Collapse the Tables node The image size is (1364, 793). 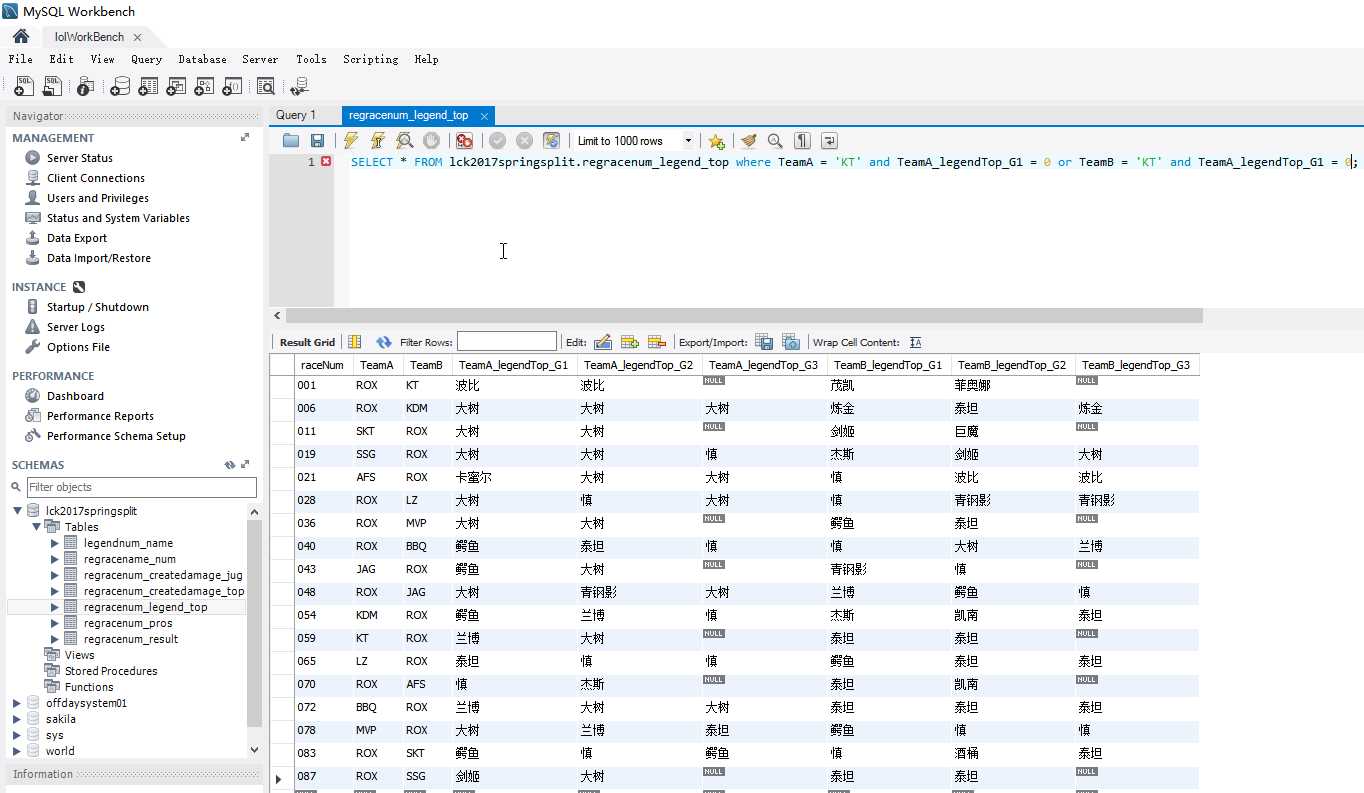pyautogui.click(x=36, y=527)
